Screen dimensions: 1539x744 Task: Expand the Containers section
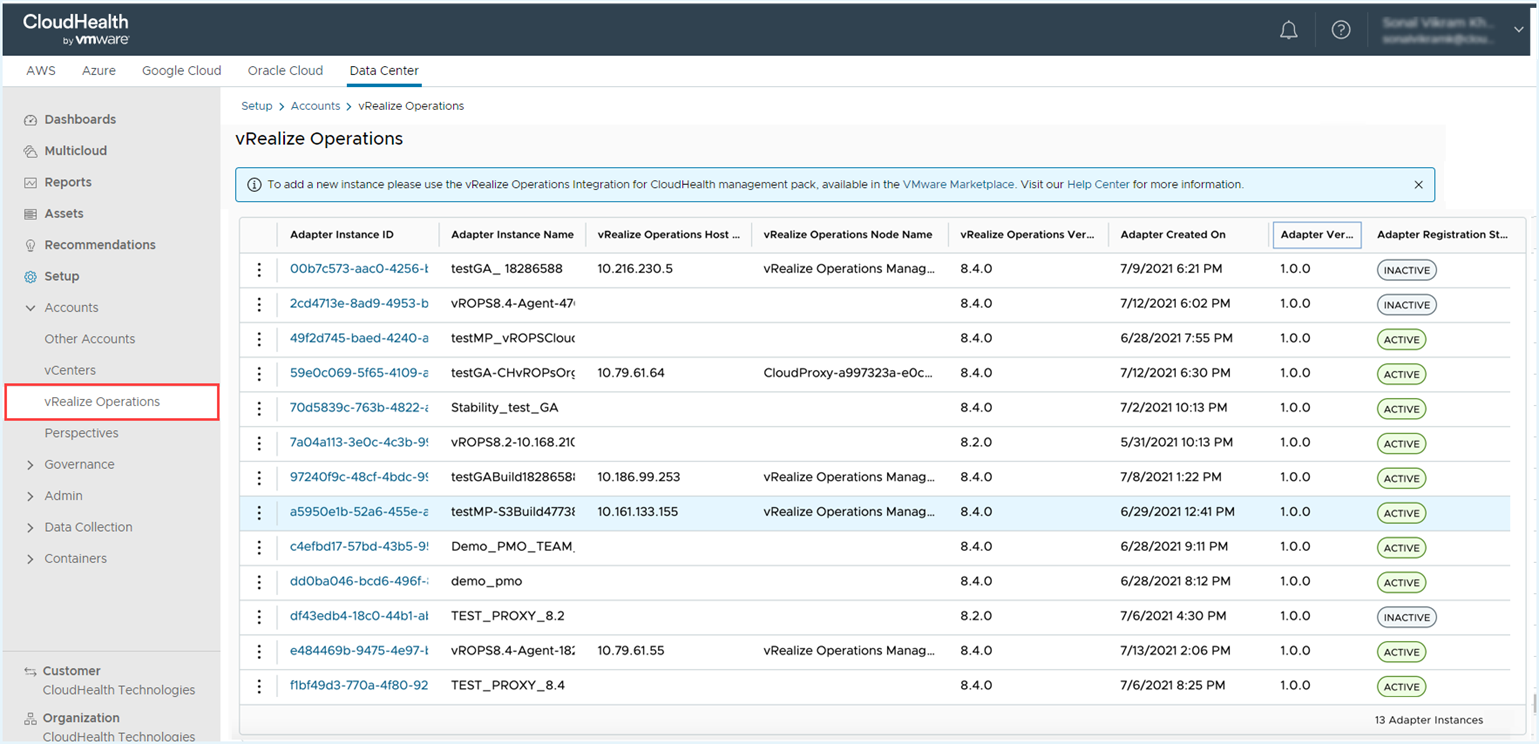[30, 559]
